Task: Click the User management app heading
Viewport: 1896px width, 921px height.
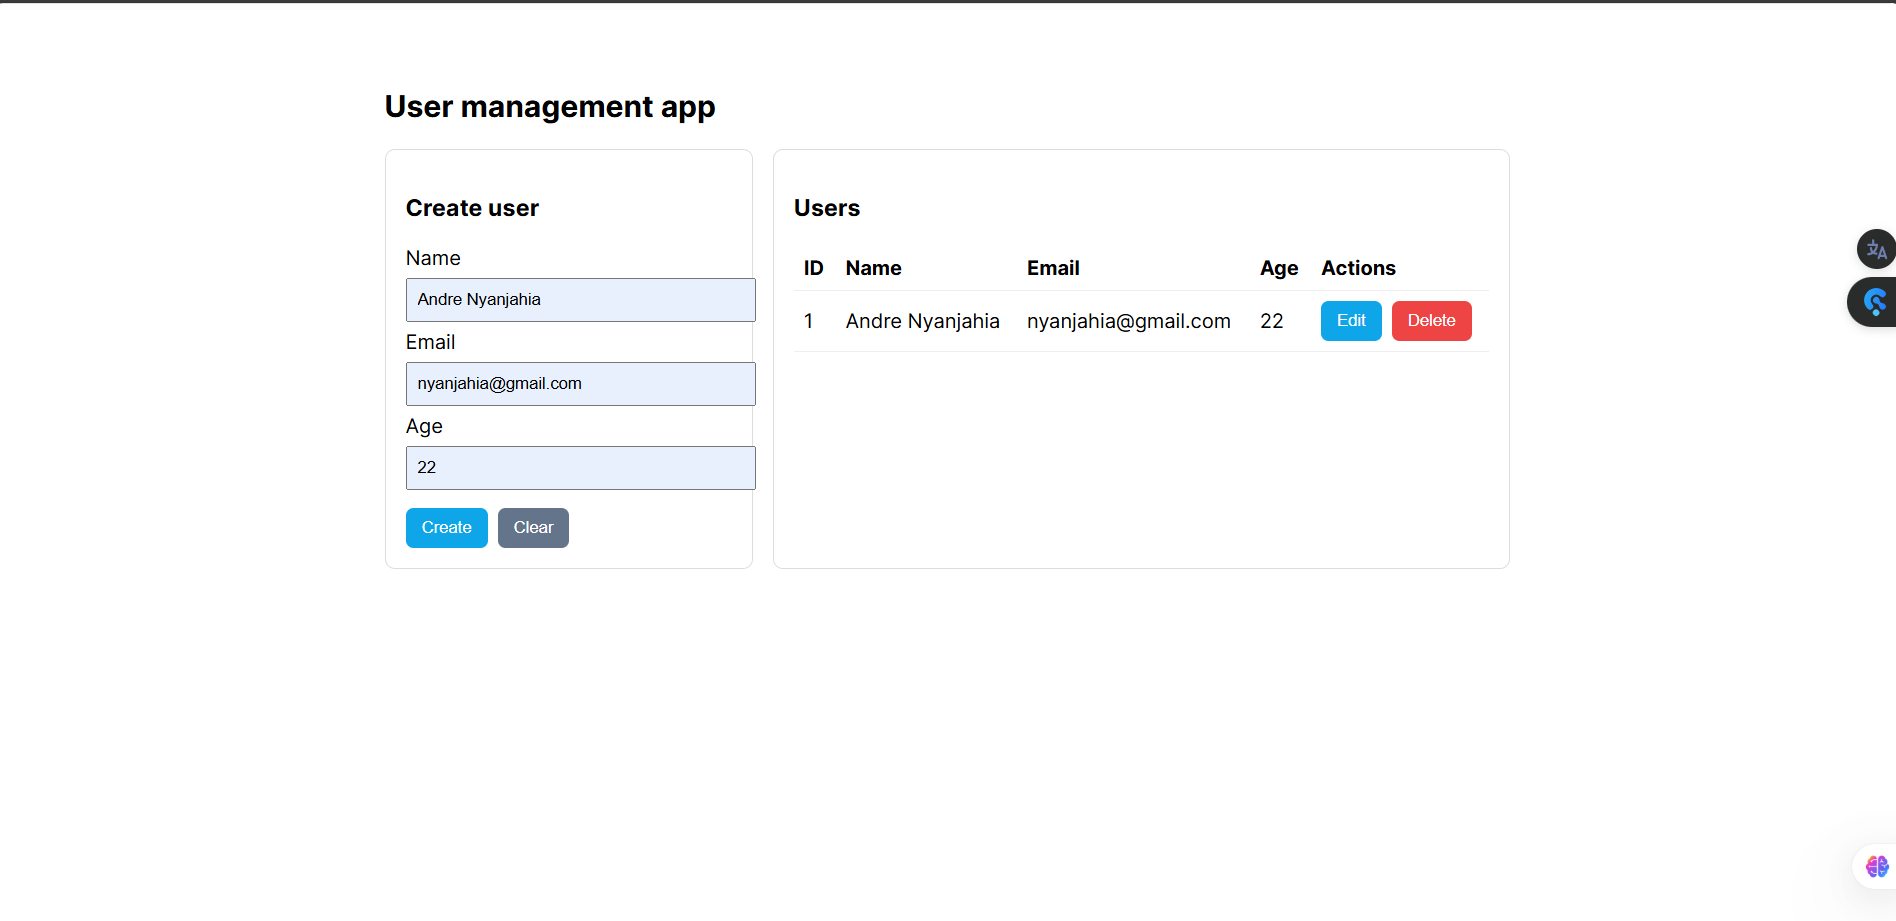Action: coord(549,107)
